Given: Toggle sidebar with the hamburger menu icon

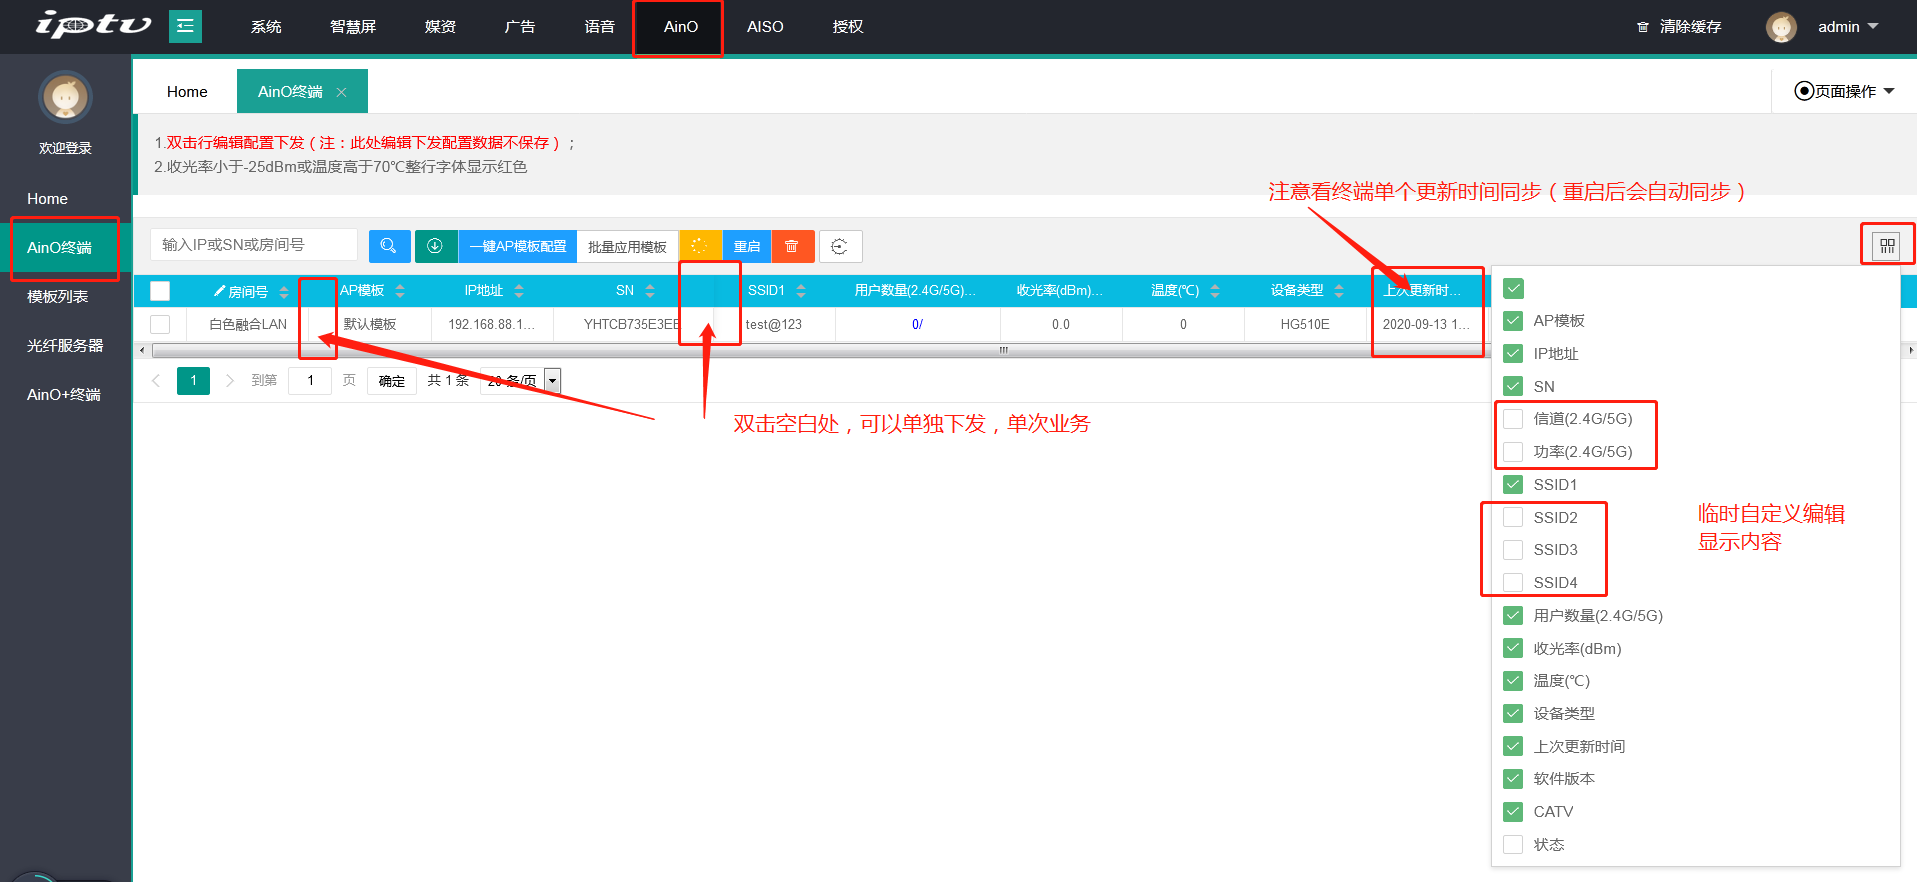Looking at the screenshot, I should click(185, 27).
